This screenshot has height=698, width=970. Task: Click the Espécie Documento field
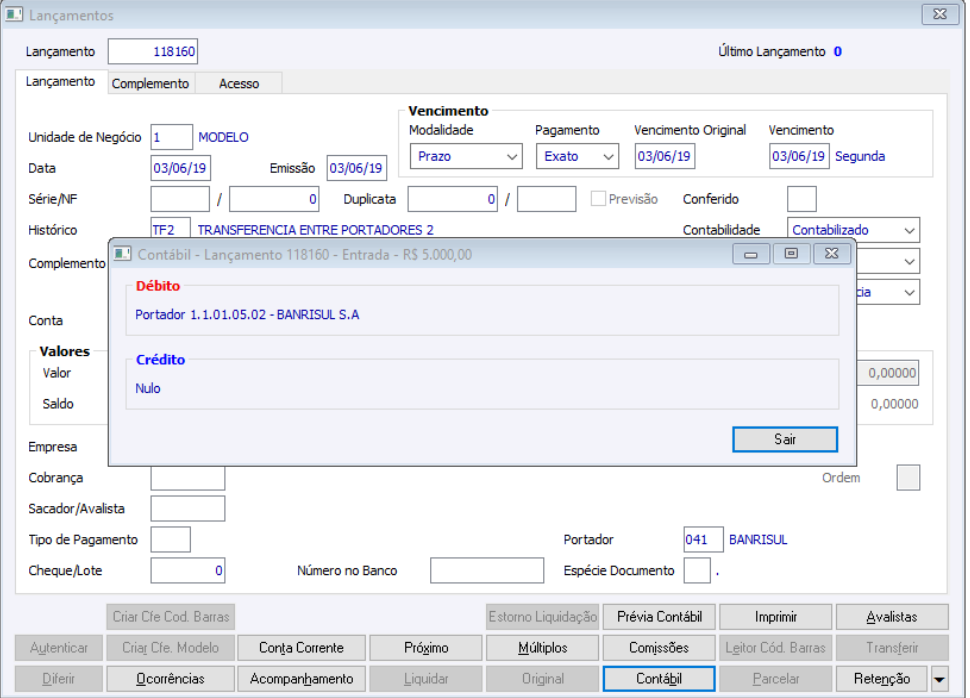pos(697,571)
